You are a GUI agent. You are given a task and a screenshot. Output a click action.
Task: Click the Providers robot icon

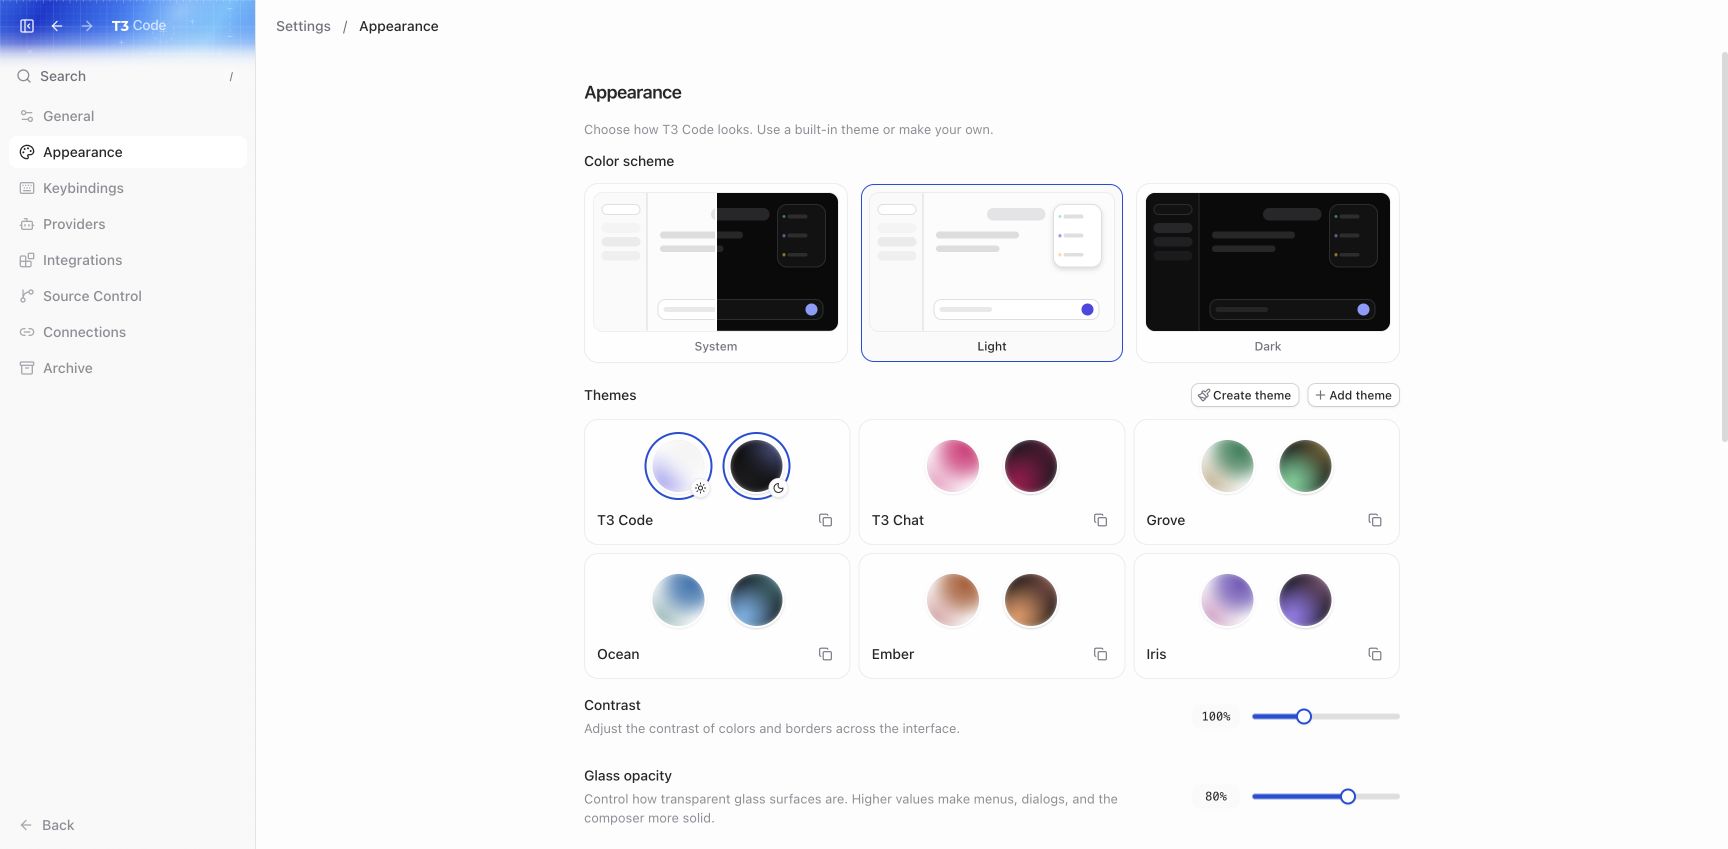(27, 224)
